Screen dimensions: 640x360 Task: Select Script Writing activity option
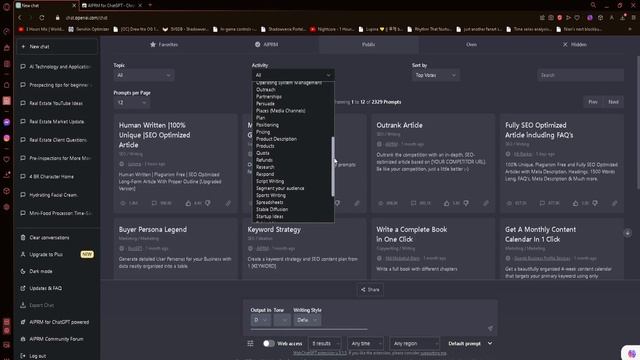click(270, 181)
